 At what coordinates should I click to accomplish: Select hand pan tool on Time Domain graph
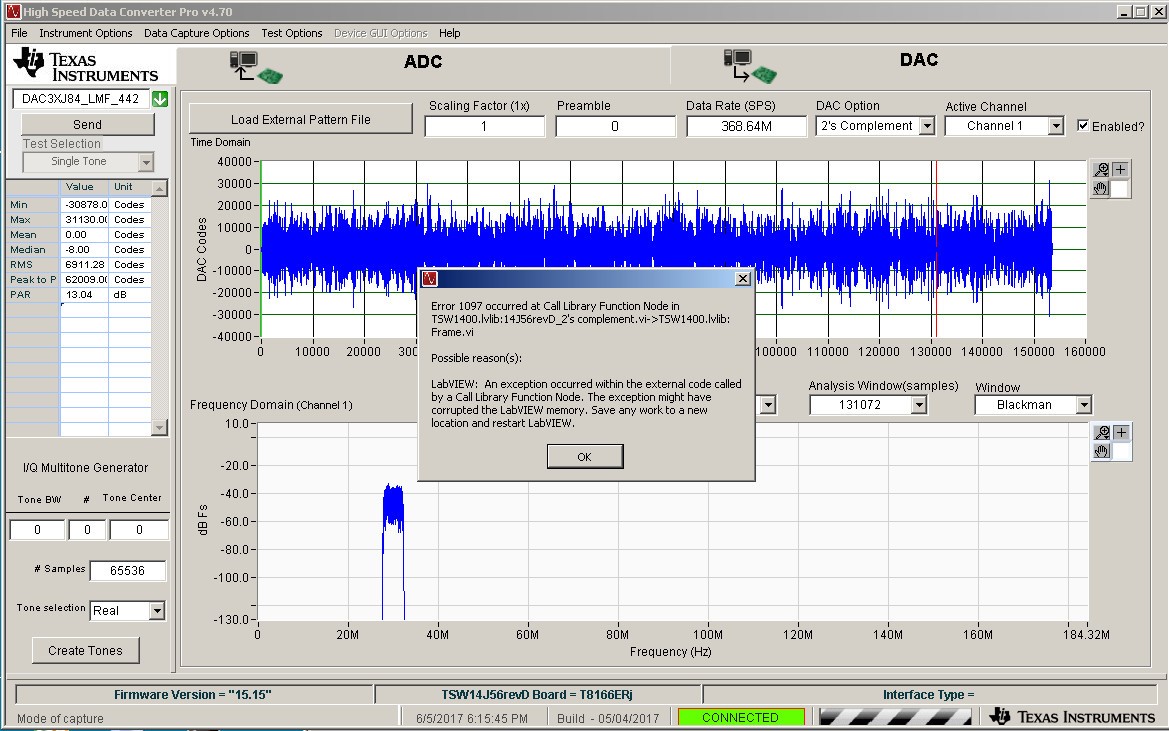point(1102,188)
